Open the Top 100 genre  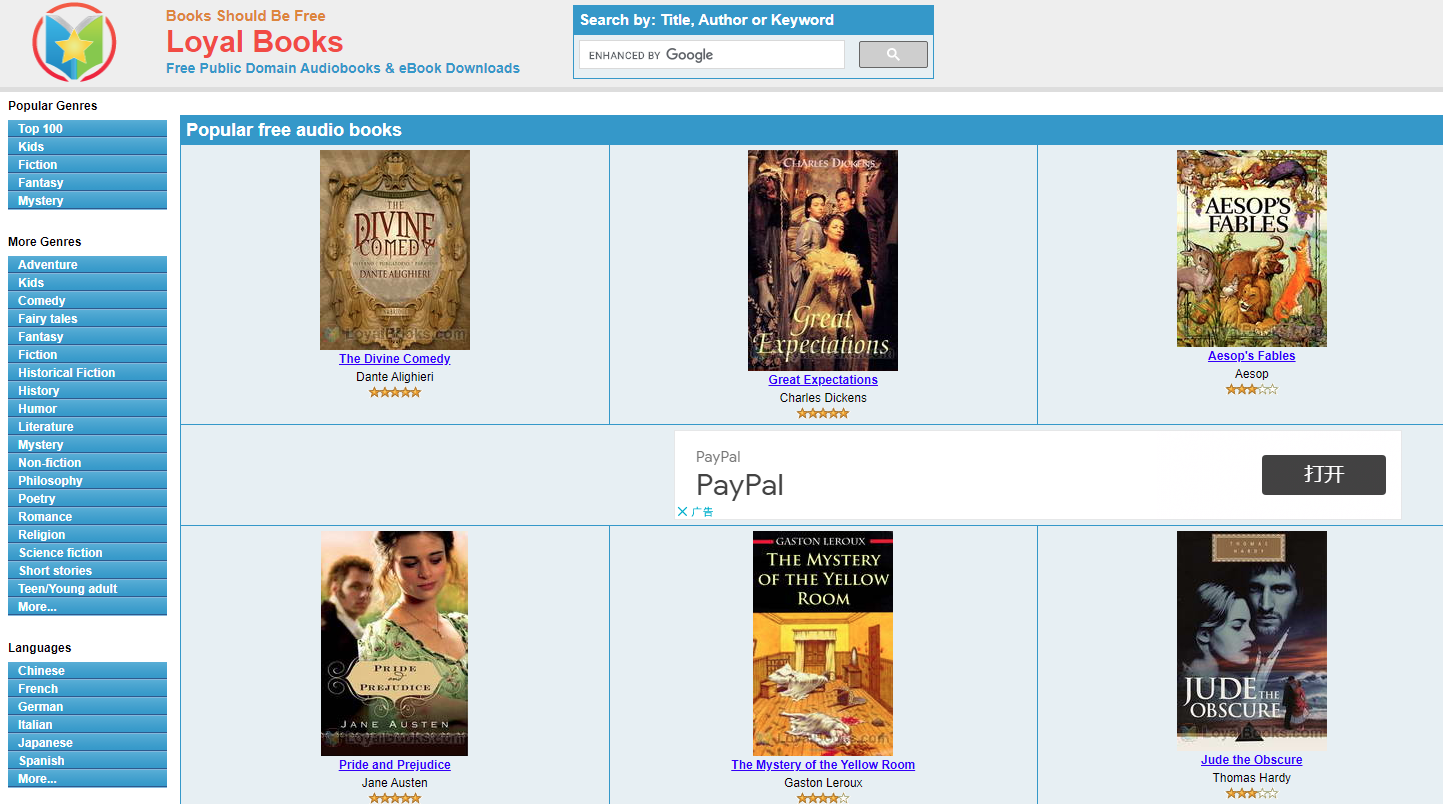click(87, 129)
